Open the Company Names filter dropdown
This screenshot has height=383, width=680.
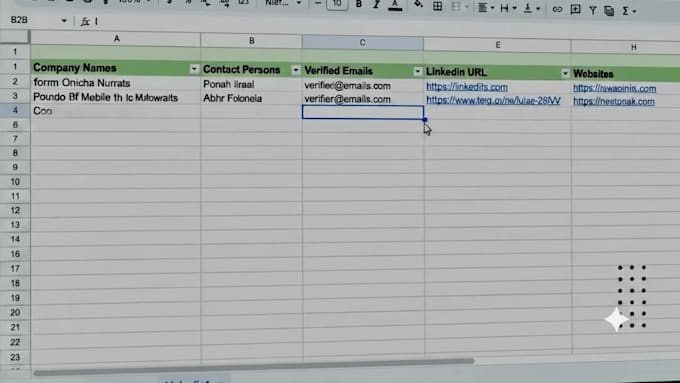click(x=194, y=69)
